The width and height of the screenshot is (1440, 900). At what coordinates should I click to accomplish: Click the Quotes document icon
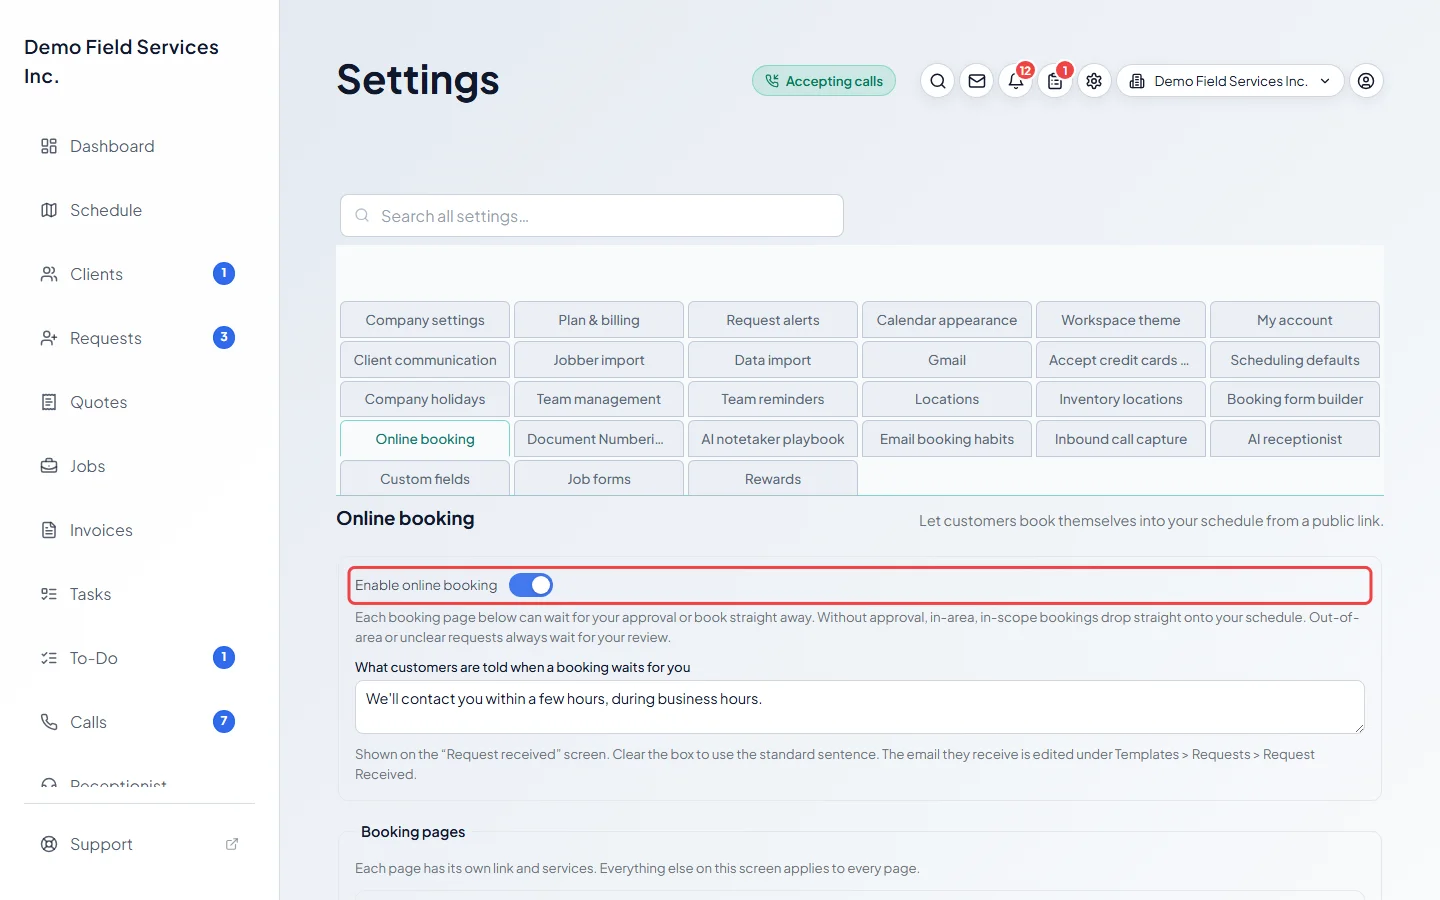coord(49,402)
